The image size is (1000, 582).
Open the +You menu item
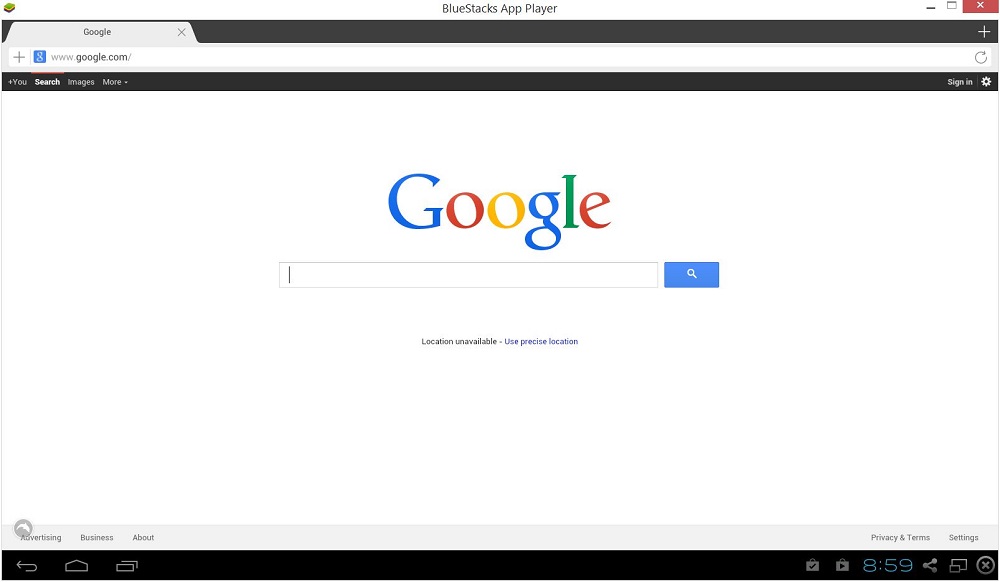click(17, 82)
